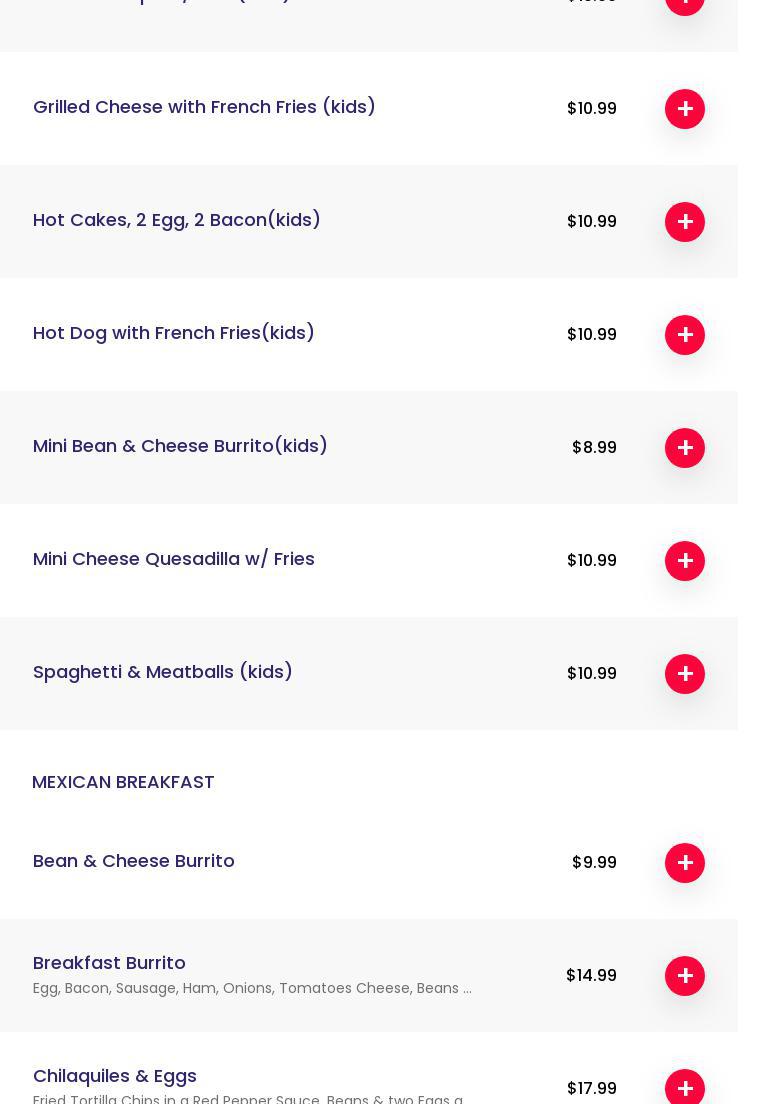Add Breakfast Burrito to cart
Screen dimensions: 770x1104
pos(685,976)
